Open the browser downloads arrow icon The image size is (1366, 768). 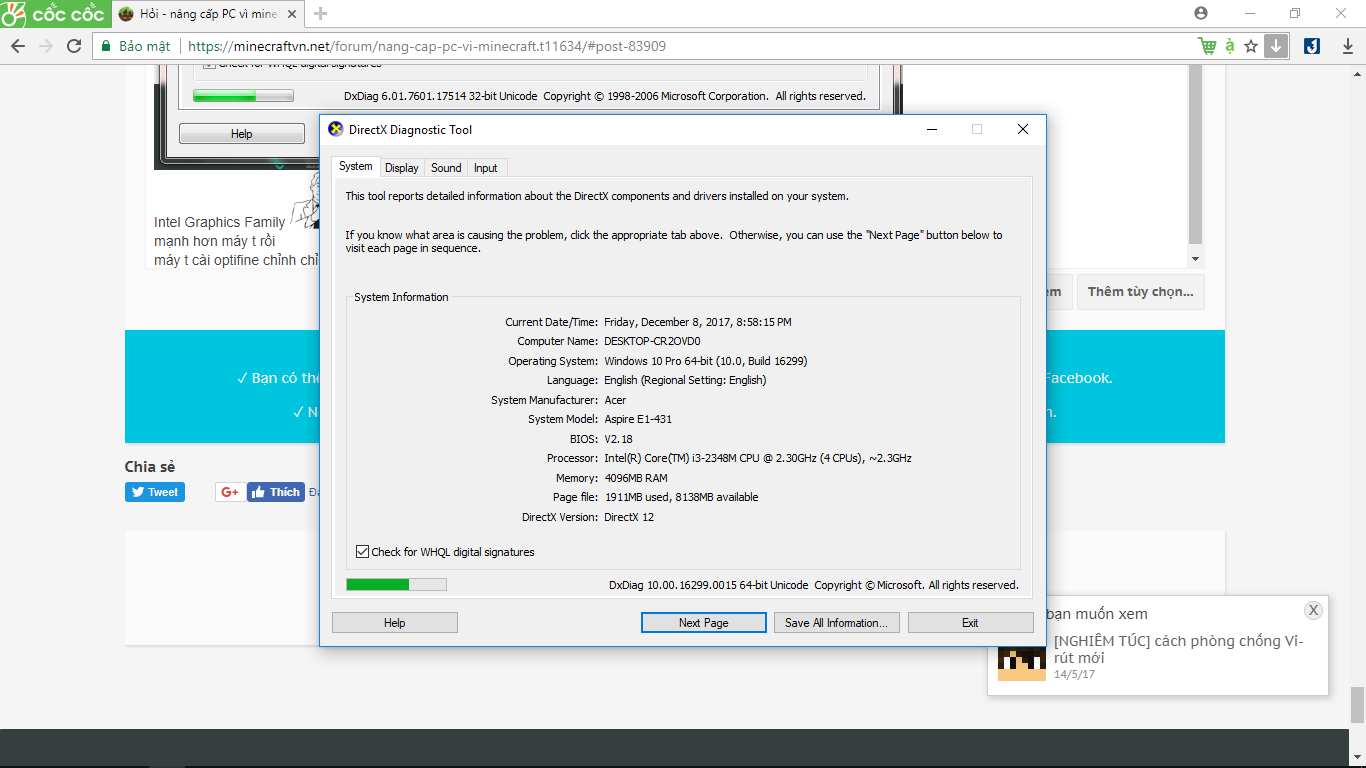(1348, 46)
